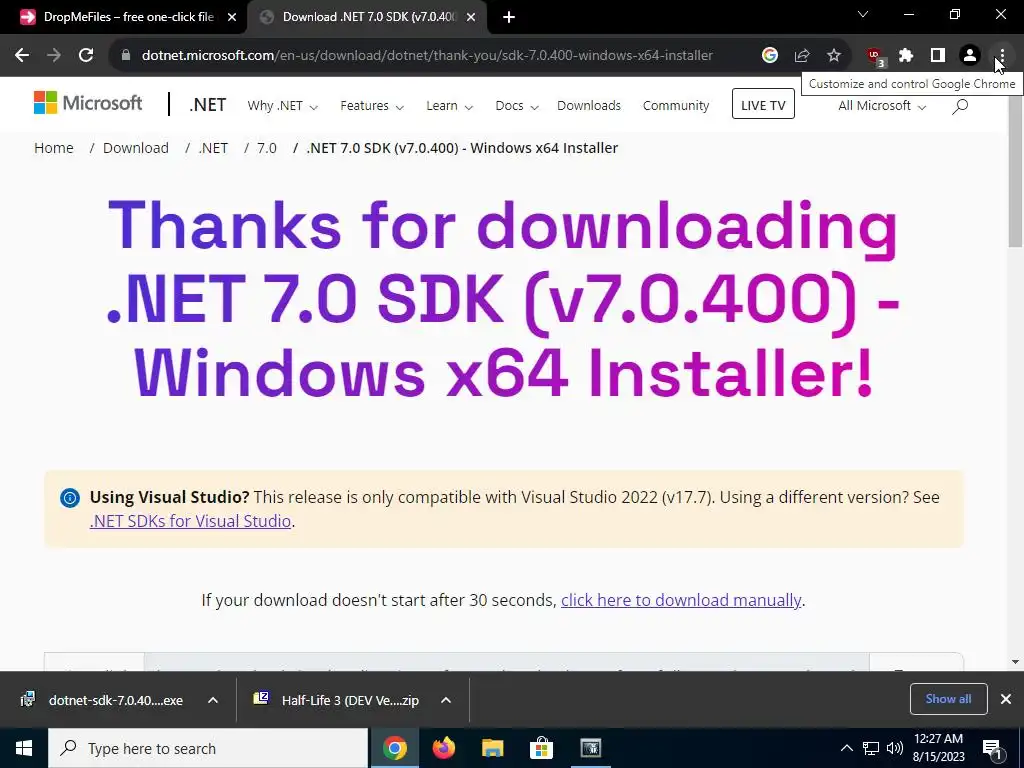Open the Community nav item
Screen dimensions: 1024x768
tap(675, 106)
